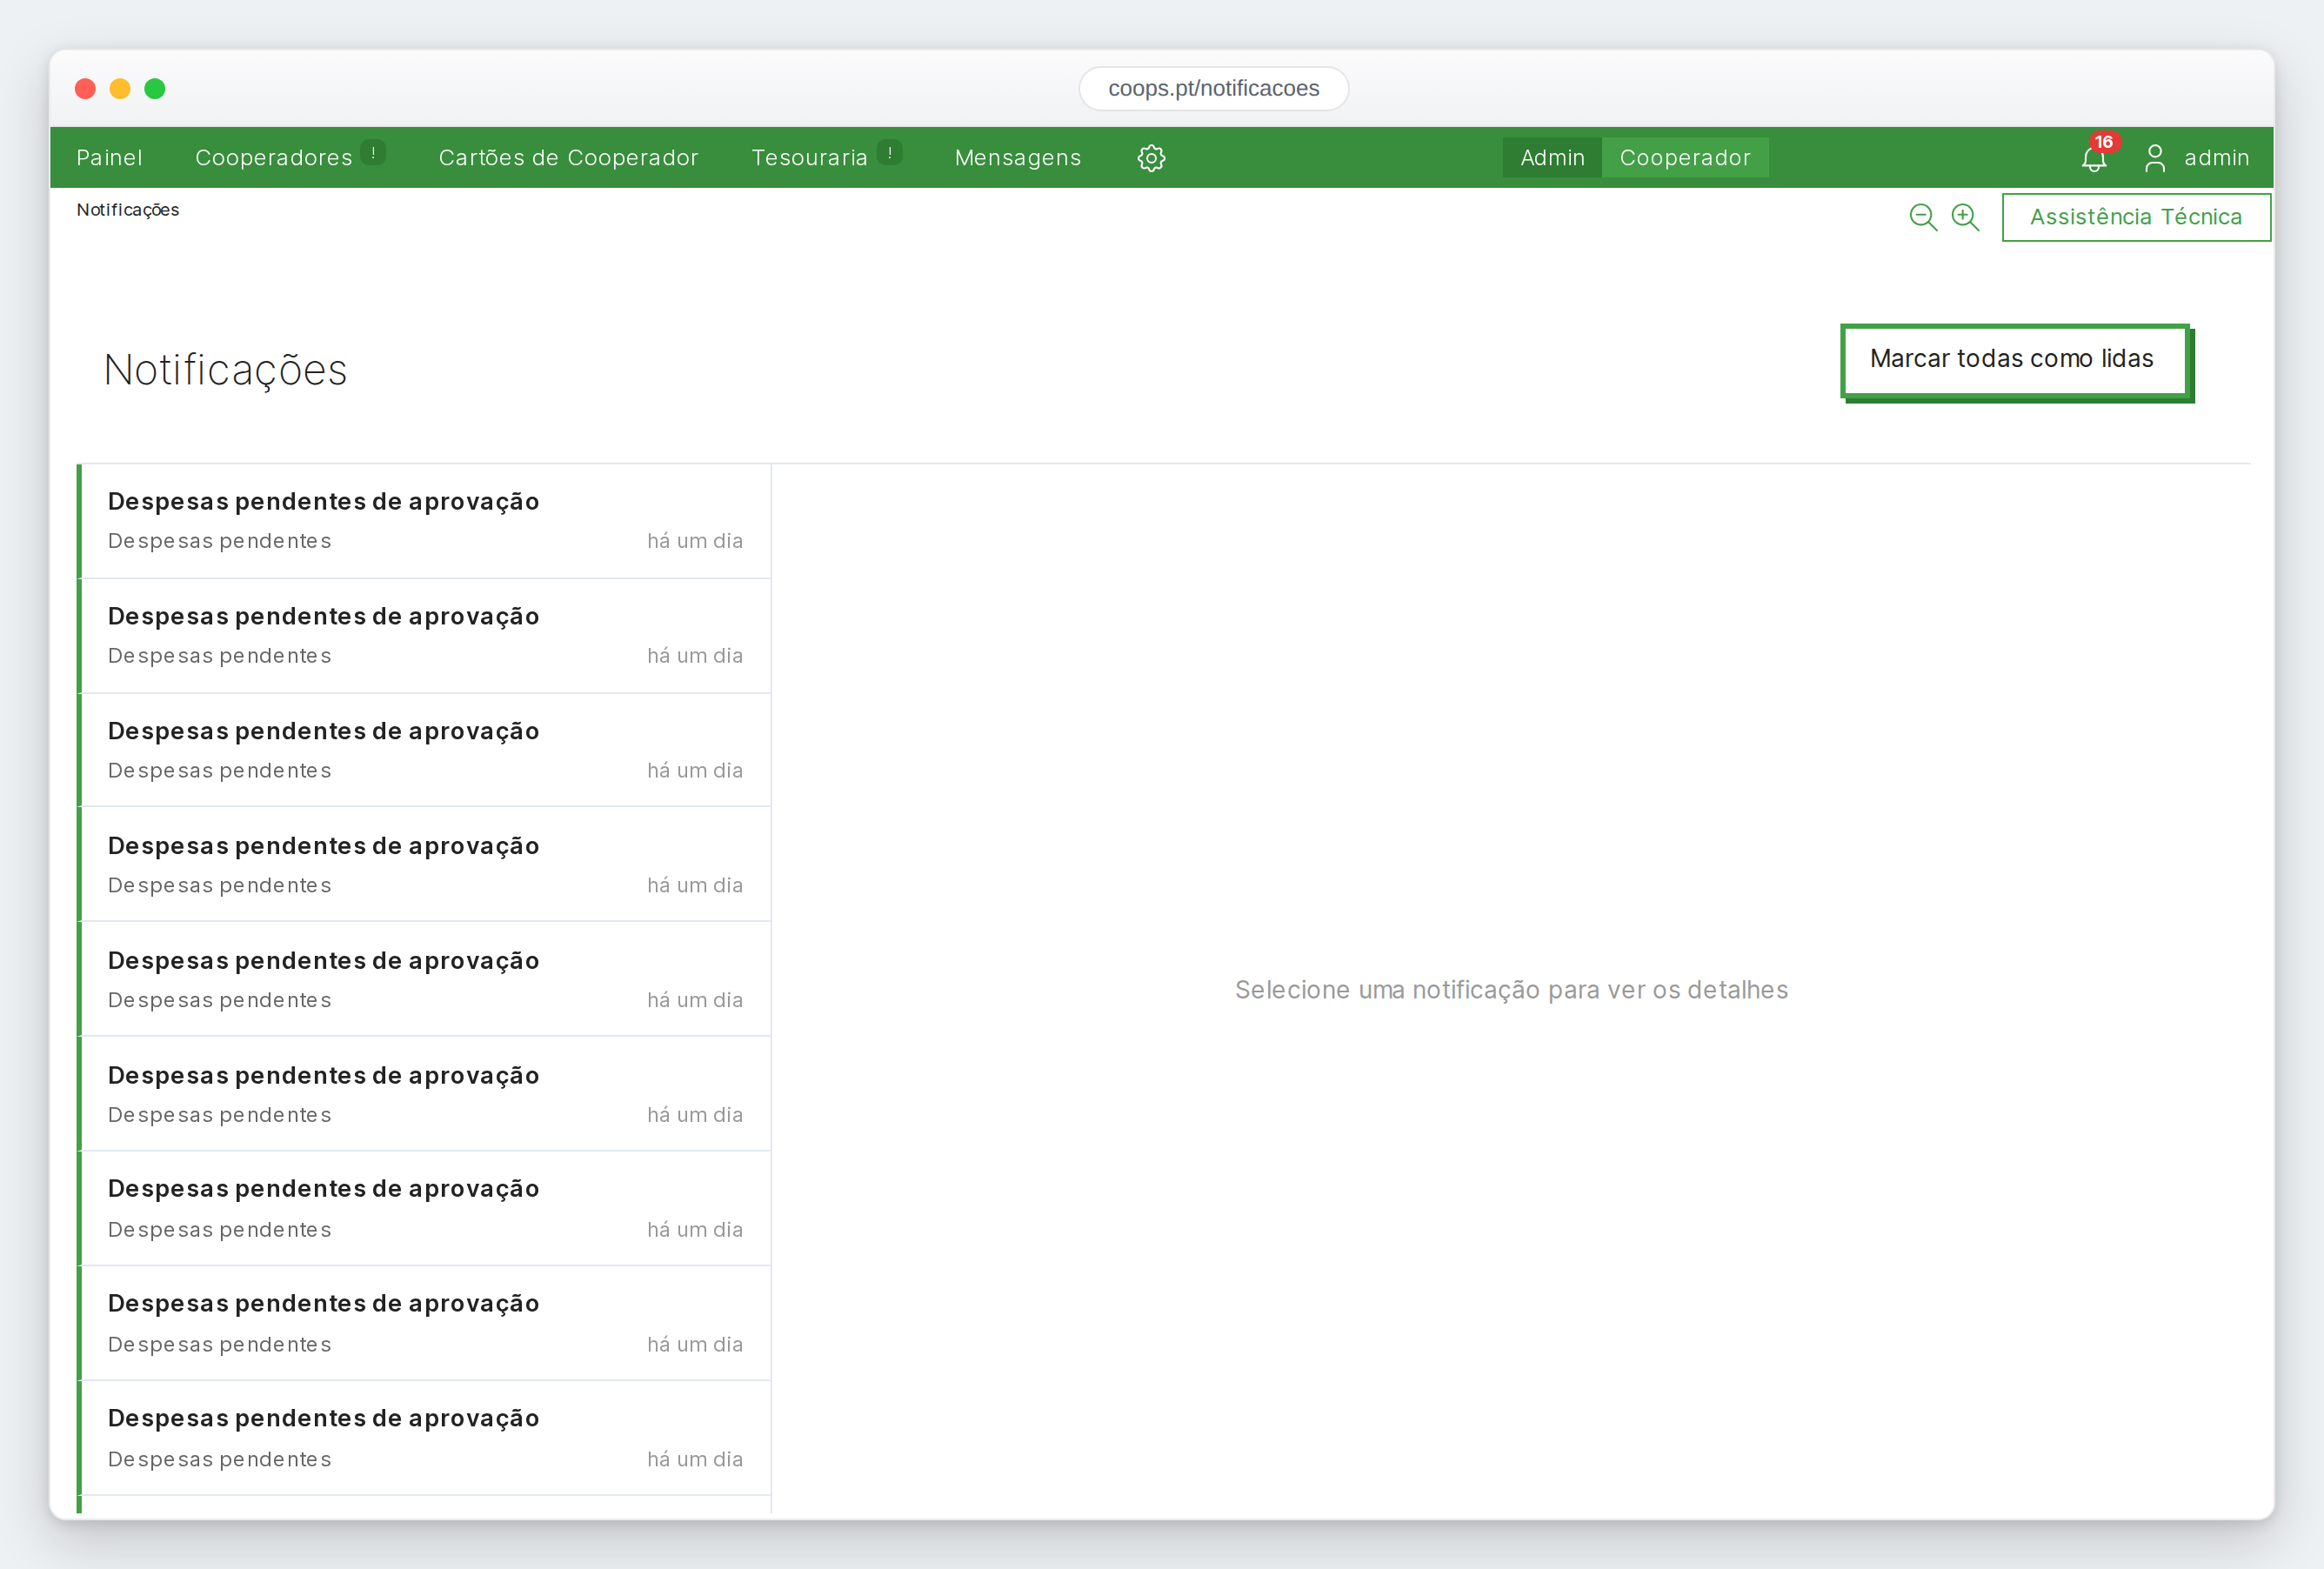Screen dimensions: 2324x1569
Task: Click the red 16 notification count badge
Action: tap(2104, 142)
